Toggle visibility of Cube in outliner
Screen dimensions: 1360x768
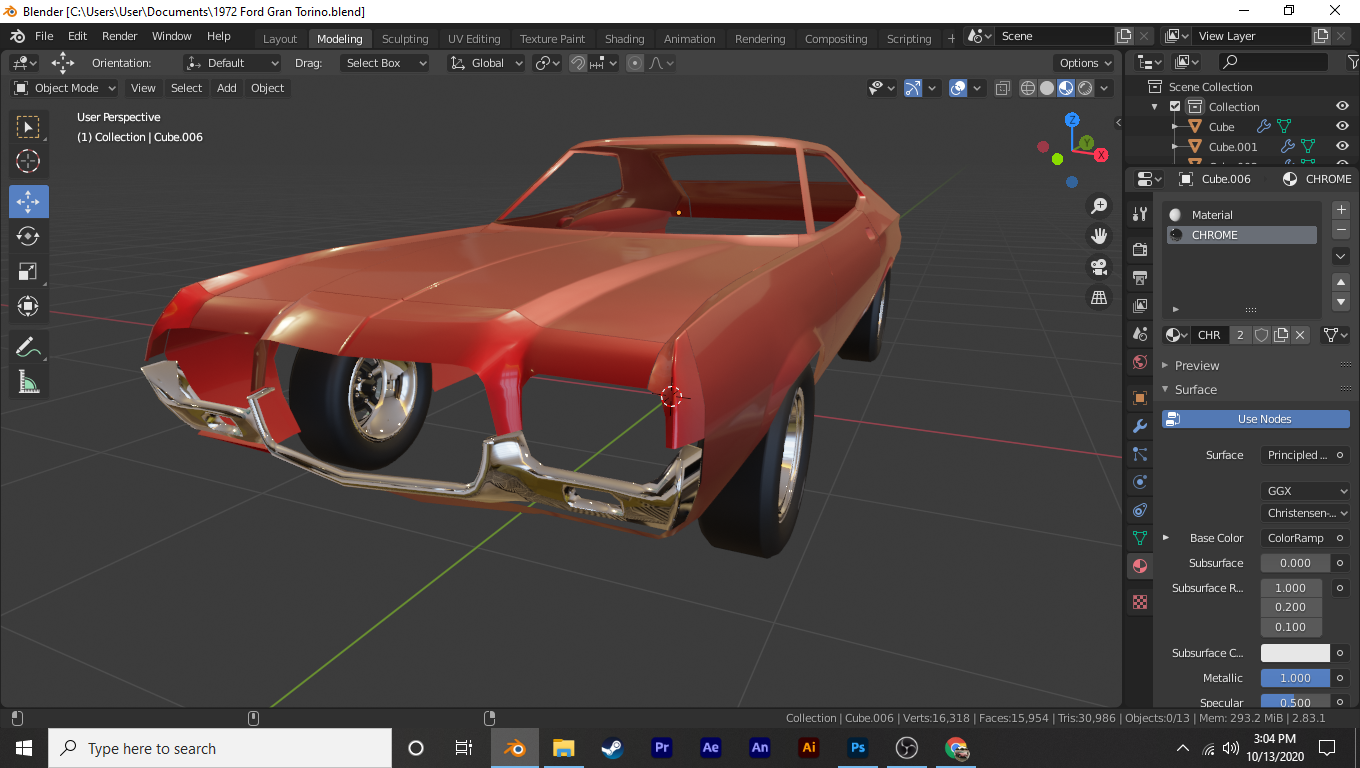point(1342,127)
